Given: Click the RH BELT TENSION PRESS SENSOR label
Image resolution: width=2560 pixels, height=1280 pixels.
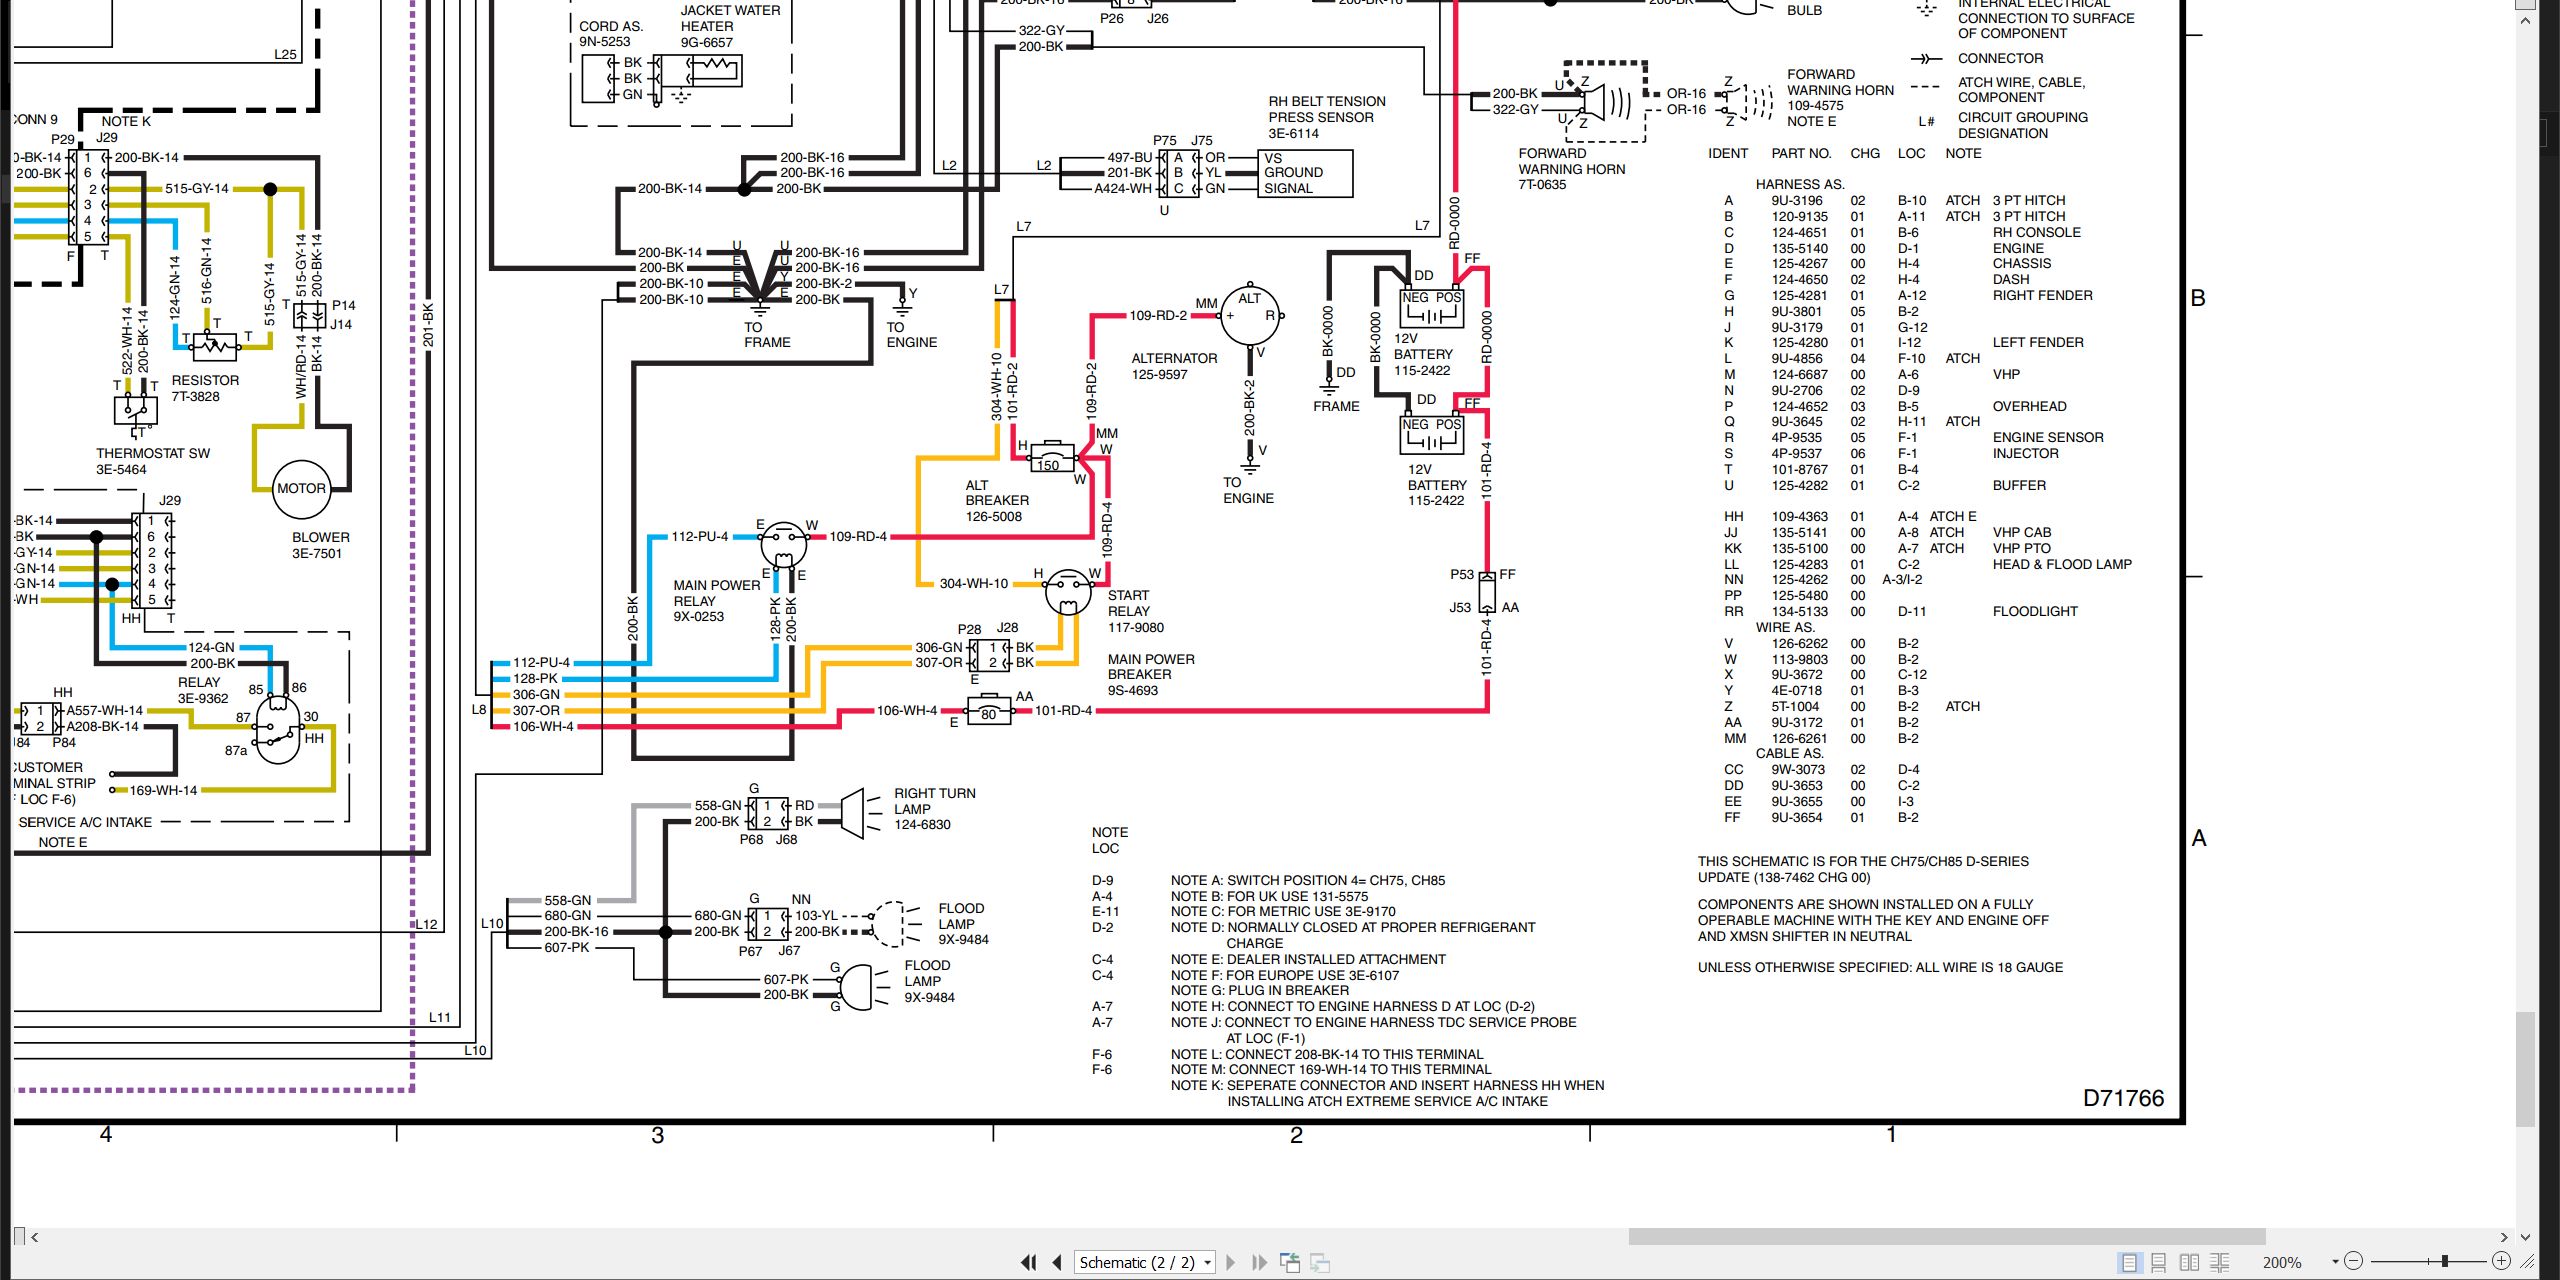Looking at the screenshot, I should (1326, 117).
